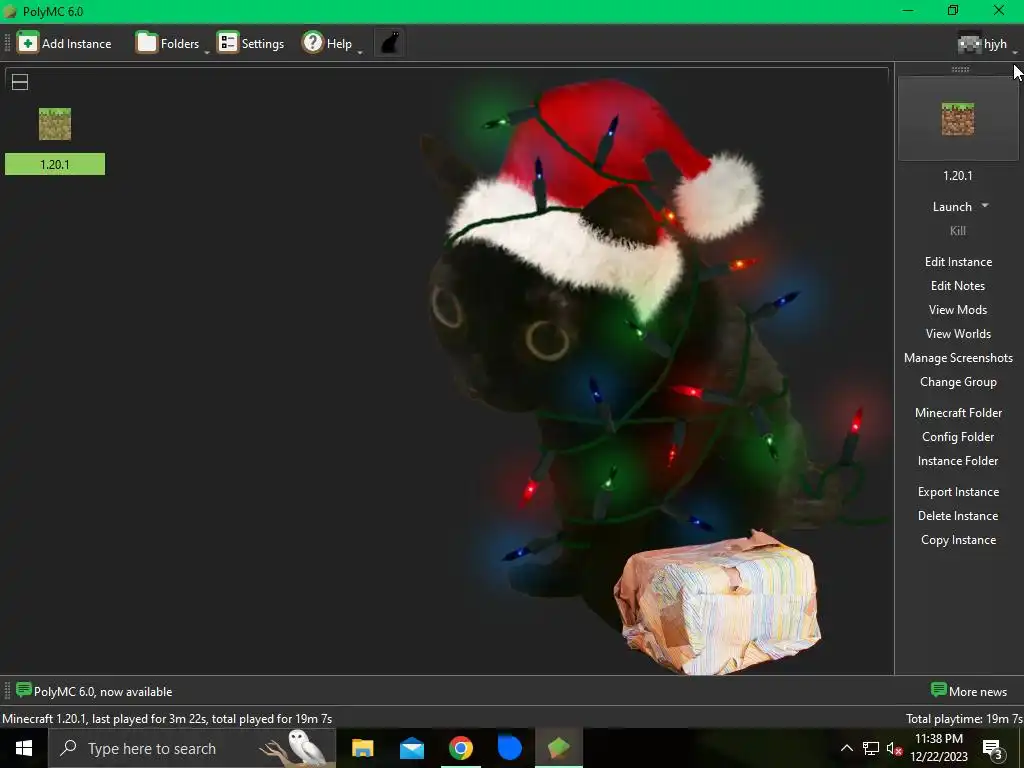This screenshot has width=1024, height=768.
Task: Open Google Chrome from taskbar
Action: point(460,748)
